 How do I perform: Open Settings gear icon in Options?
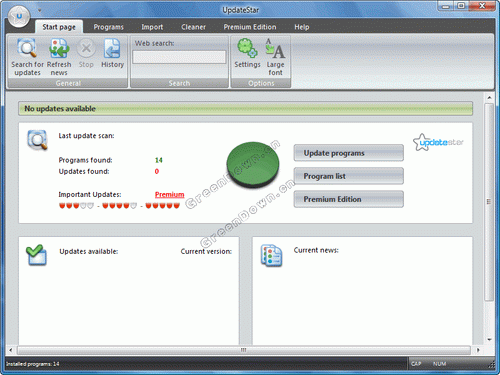point(247,48)
